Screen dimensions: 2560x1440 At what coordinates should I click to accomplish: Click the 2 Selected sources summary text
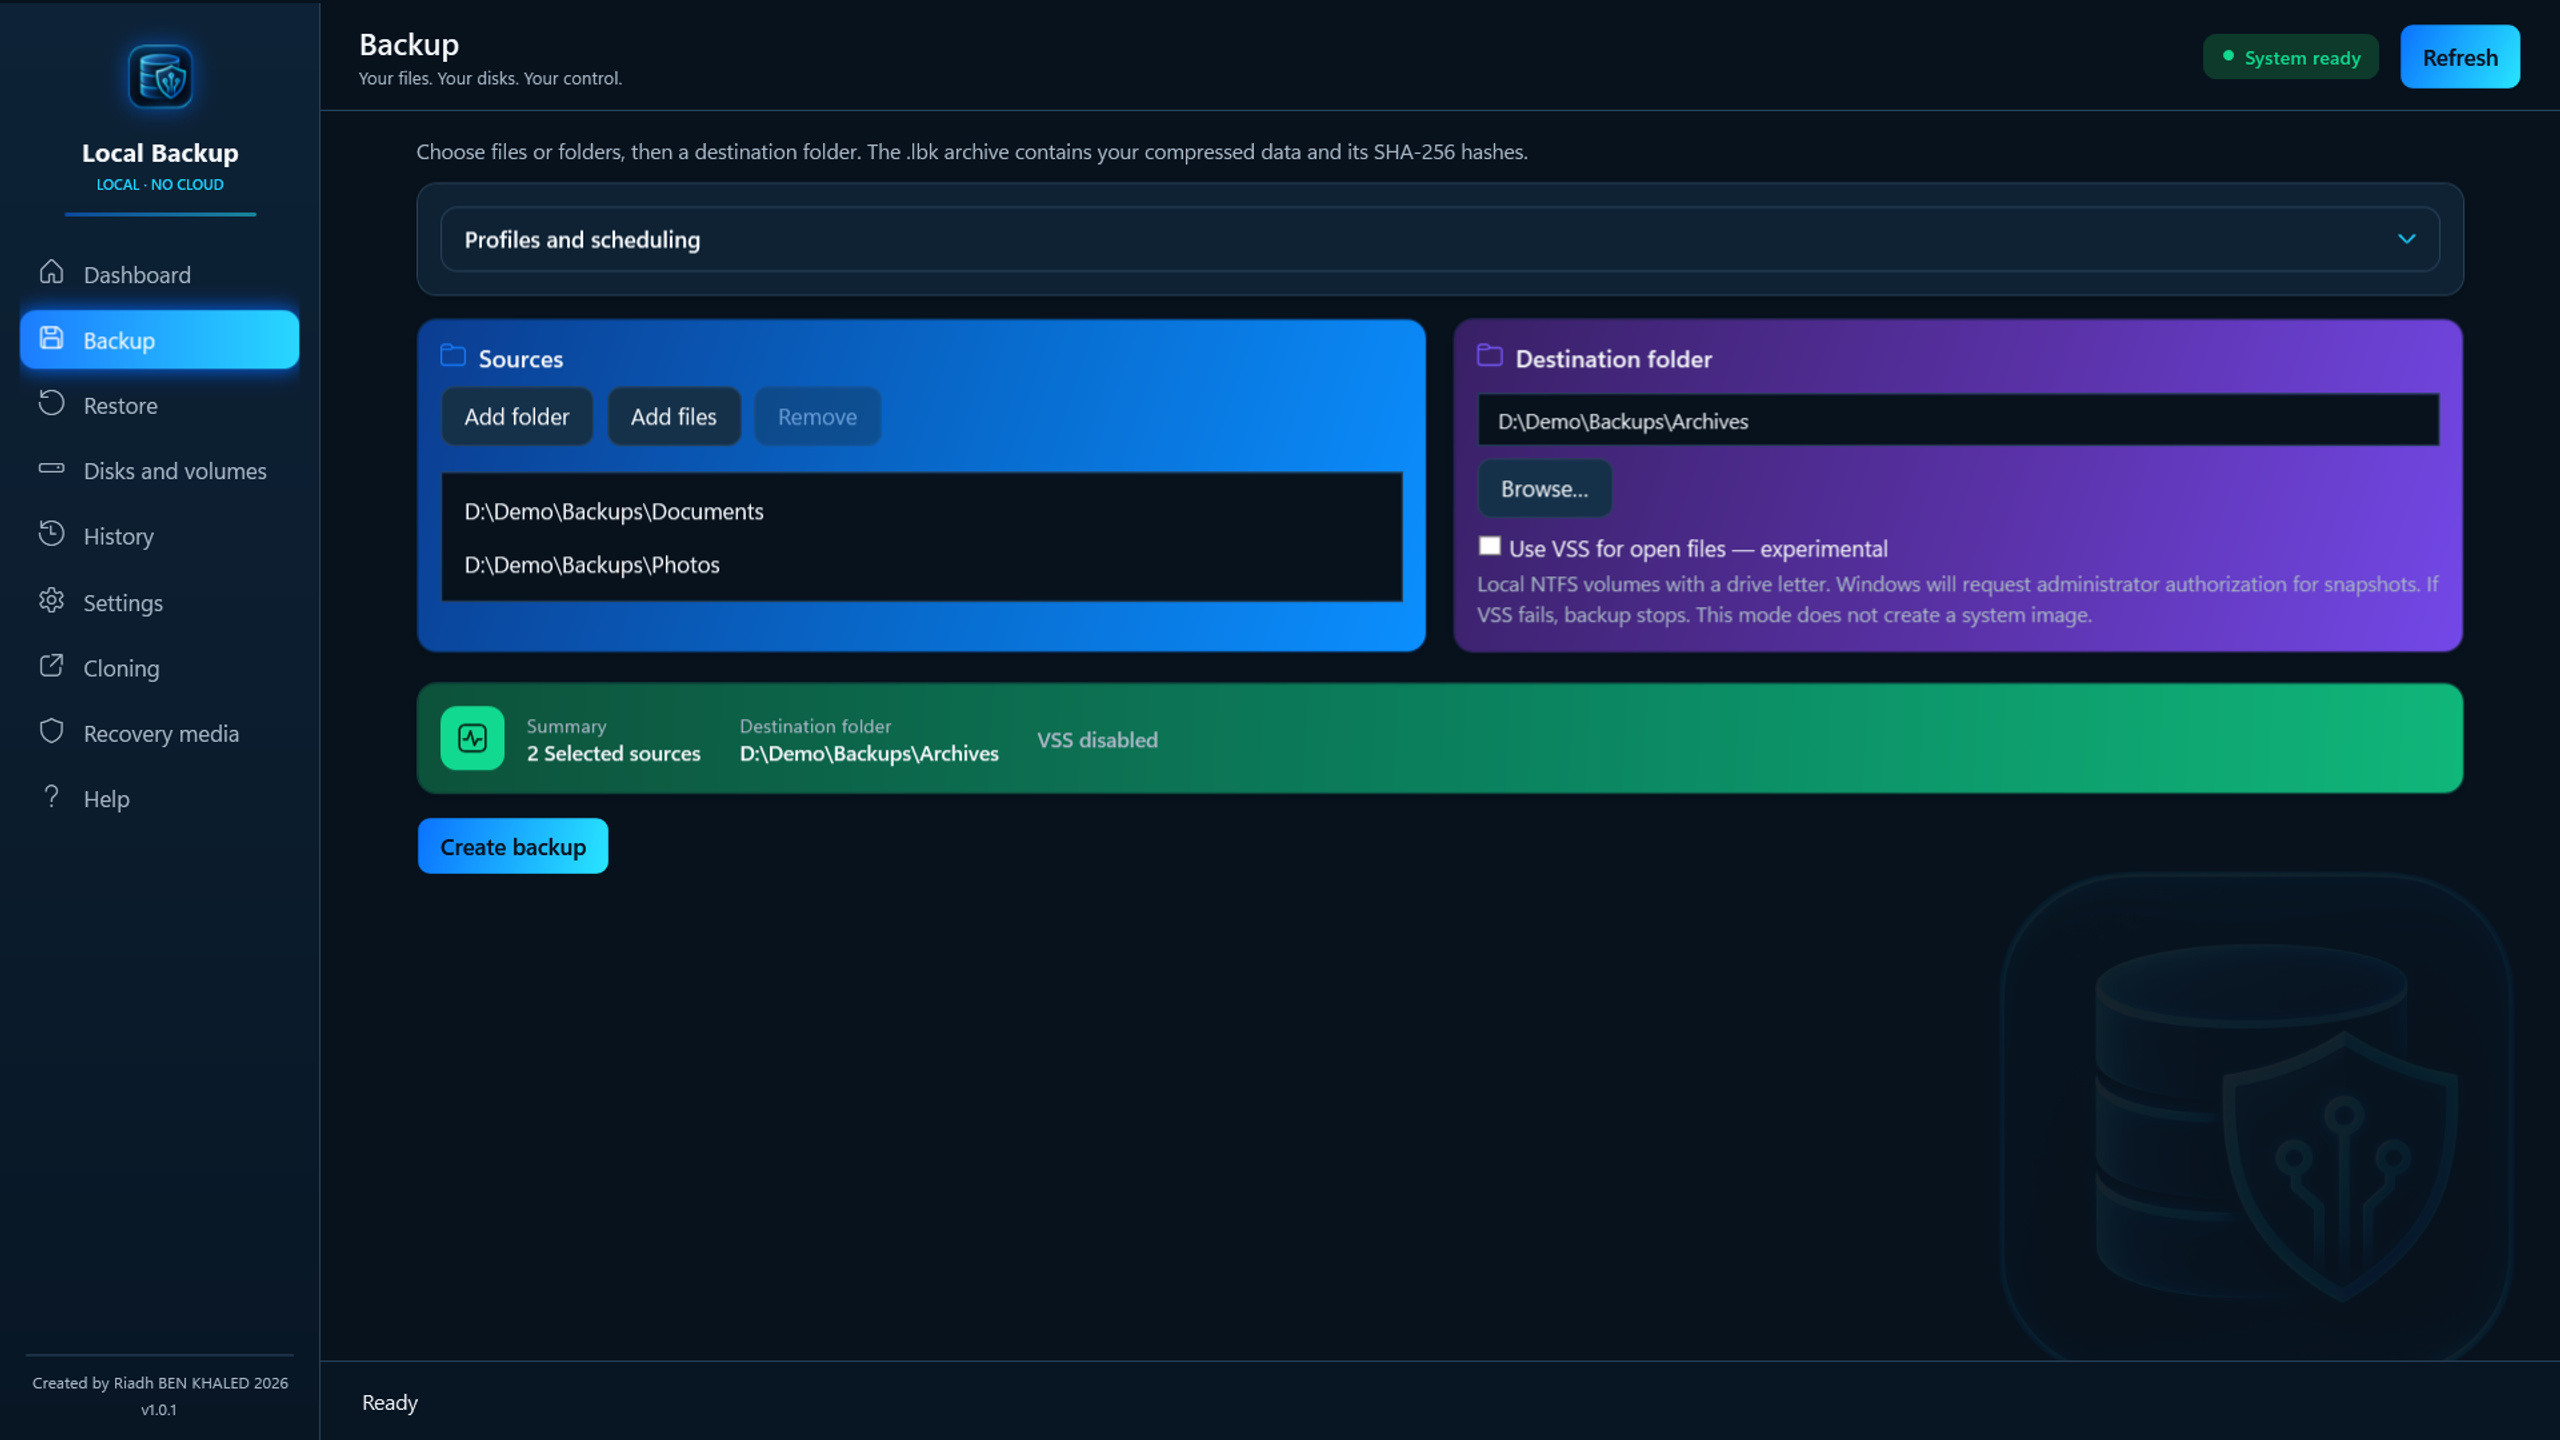pos(613,753)
